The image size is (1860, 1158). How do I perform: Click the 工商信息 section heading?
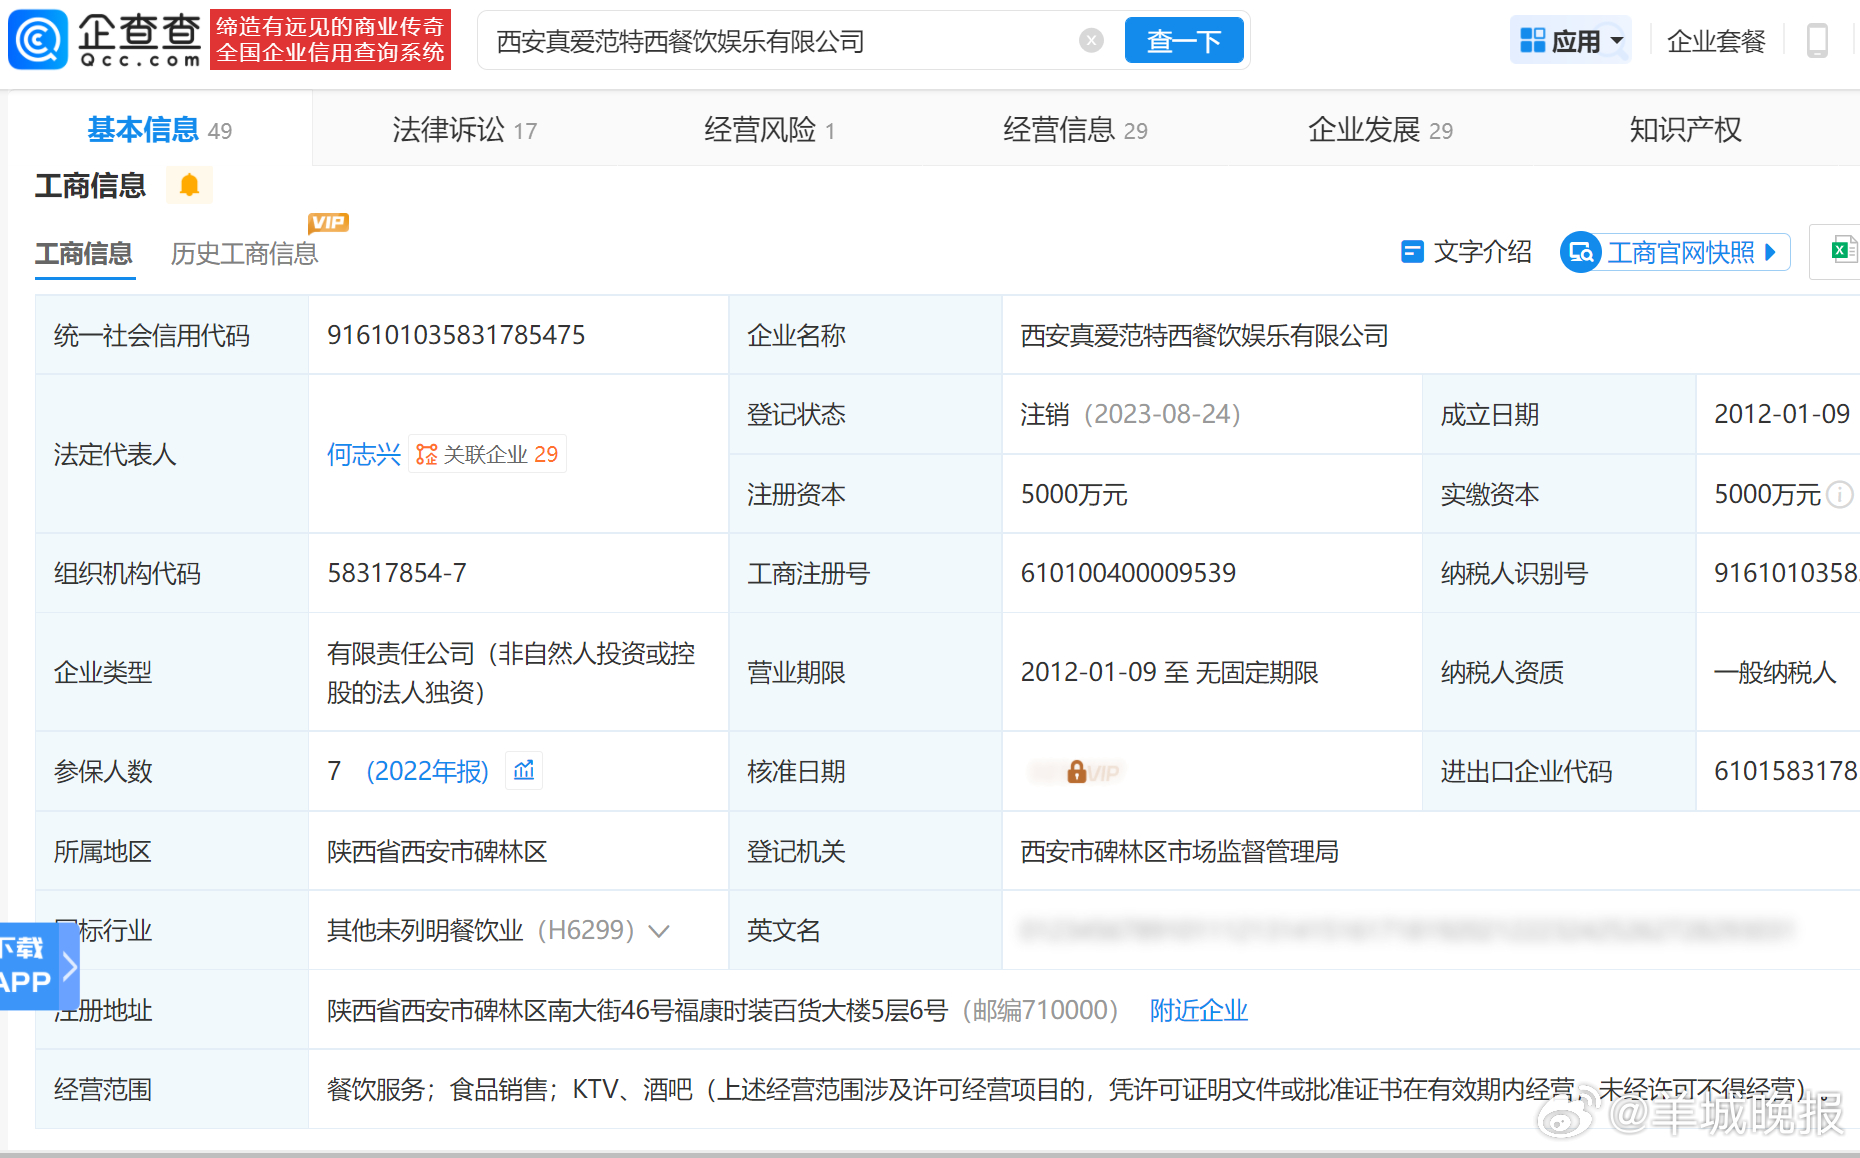point(90,185)
